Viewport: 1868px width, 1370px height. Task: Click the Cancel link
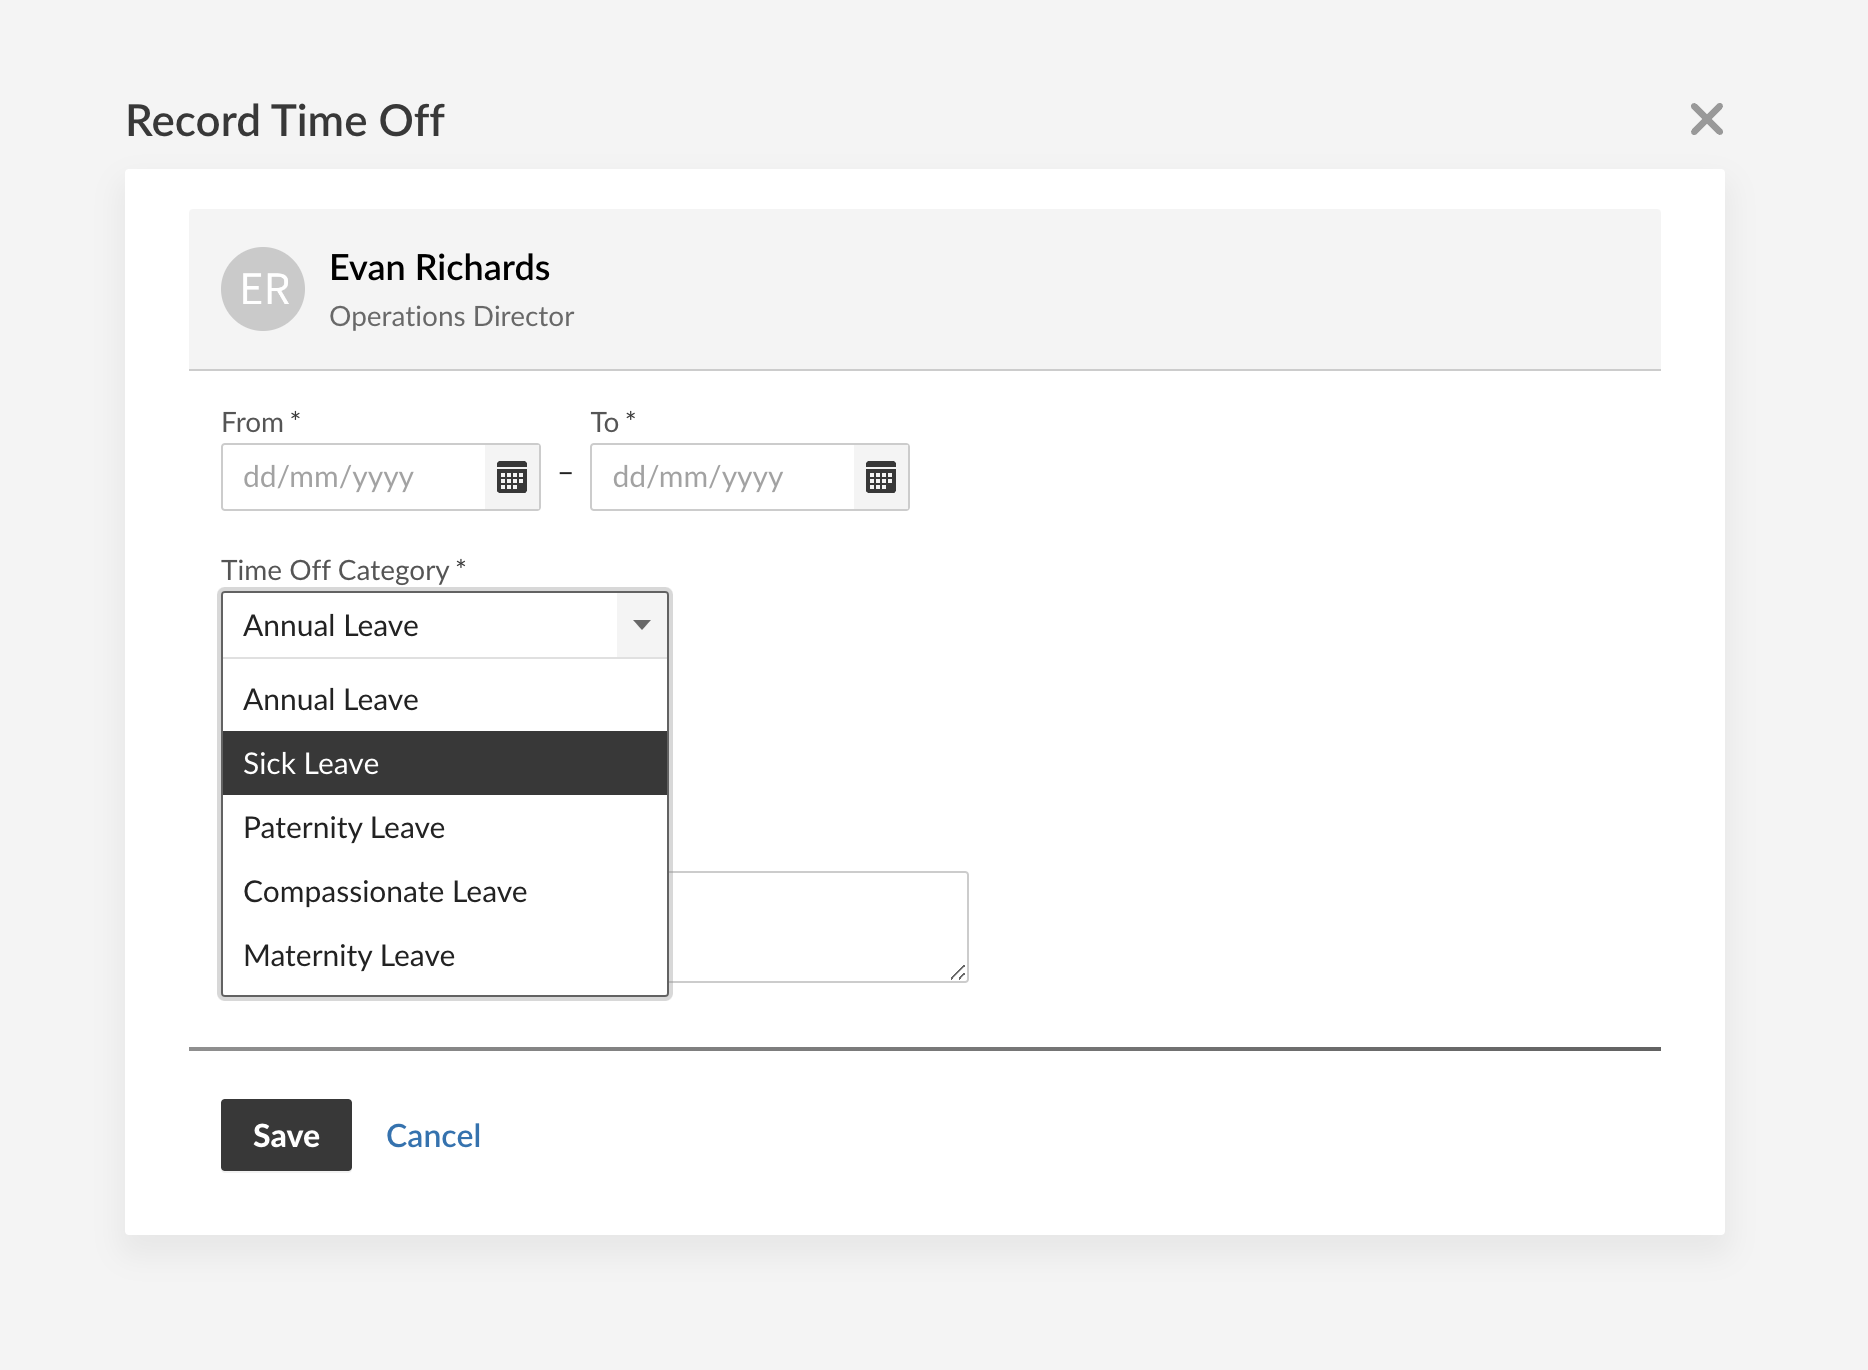(433, 1135)
